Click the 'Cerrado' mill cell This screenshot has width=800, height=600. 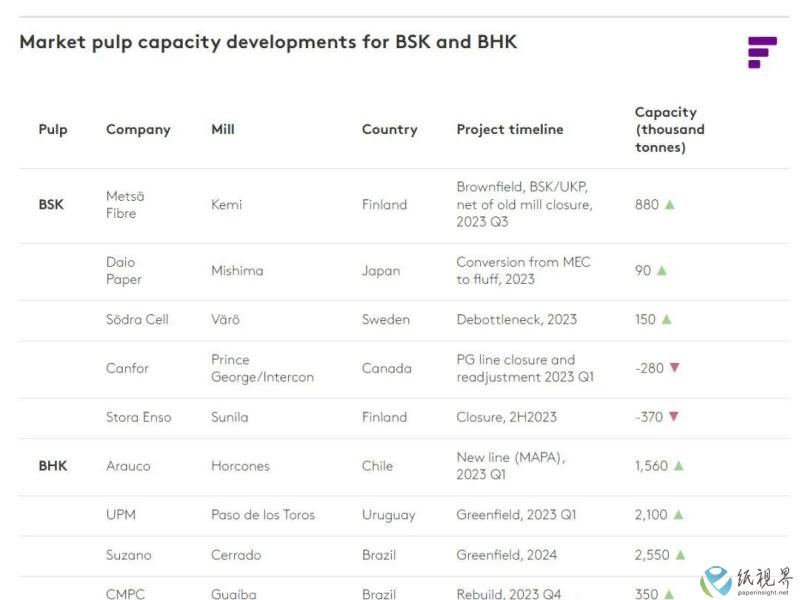236,555
